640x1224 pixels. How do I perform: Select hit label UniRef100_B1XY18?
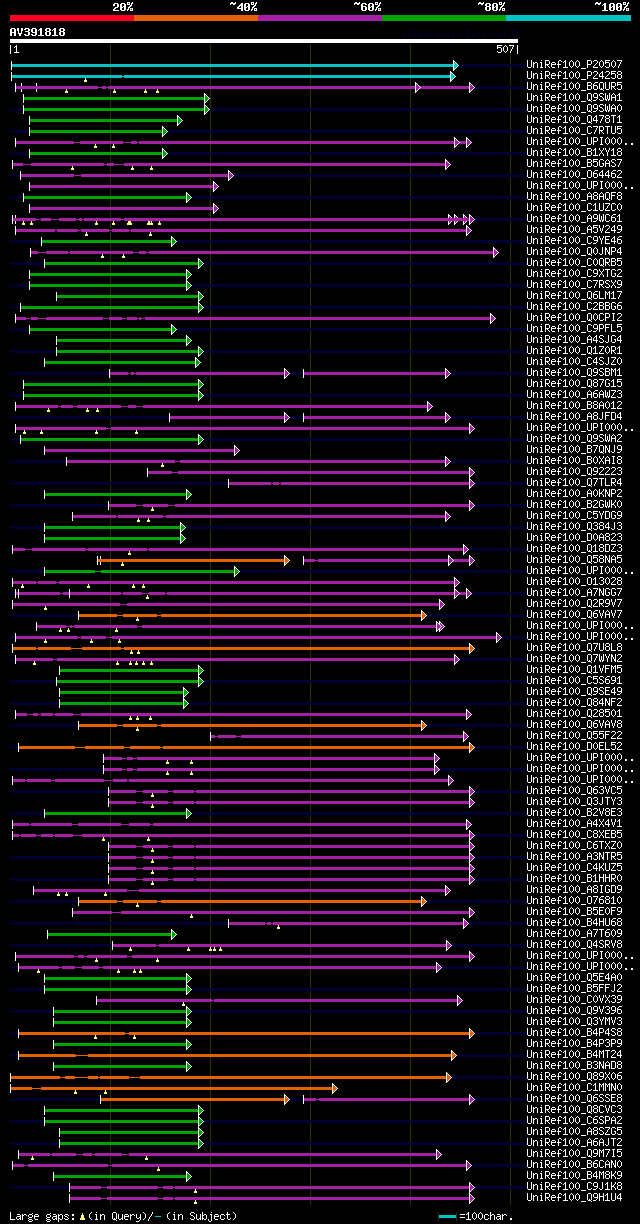[574, 152]
